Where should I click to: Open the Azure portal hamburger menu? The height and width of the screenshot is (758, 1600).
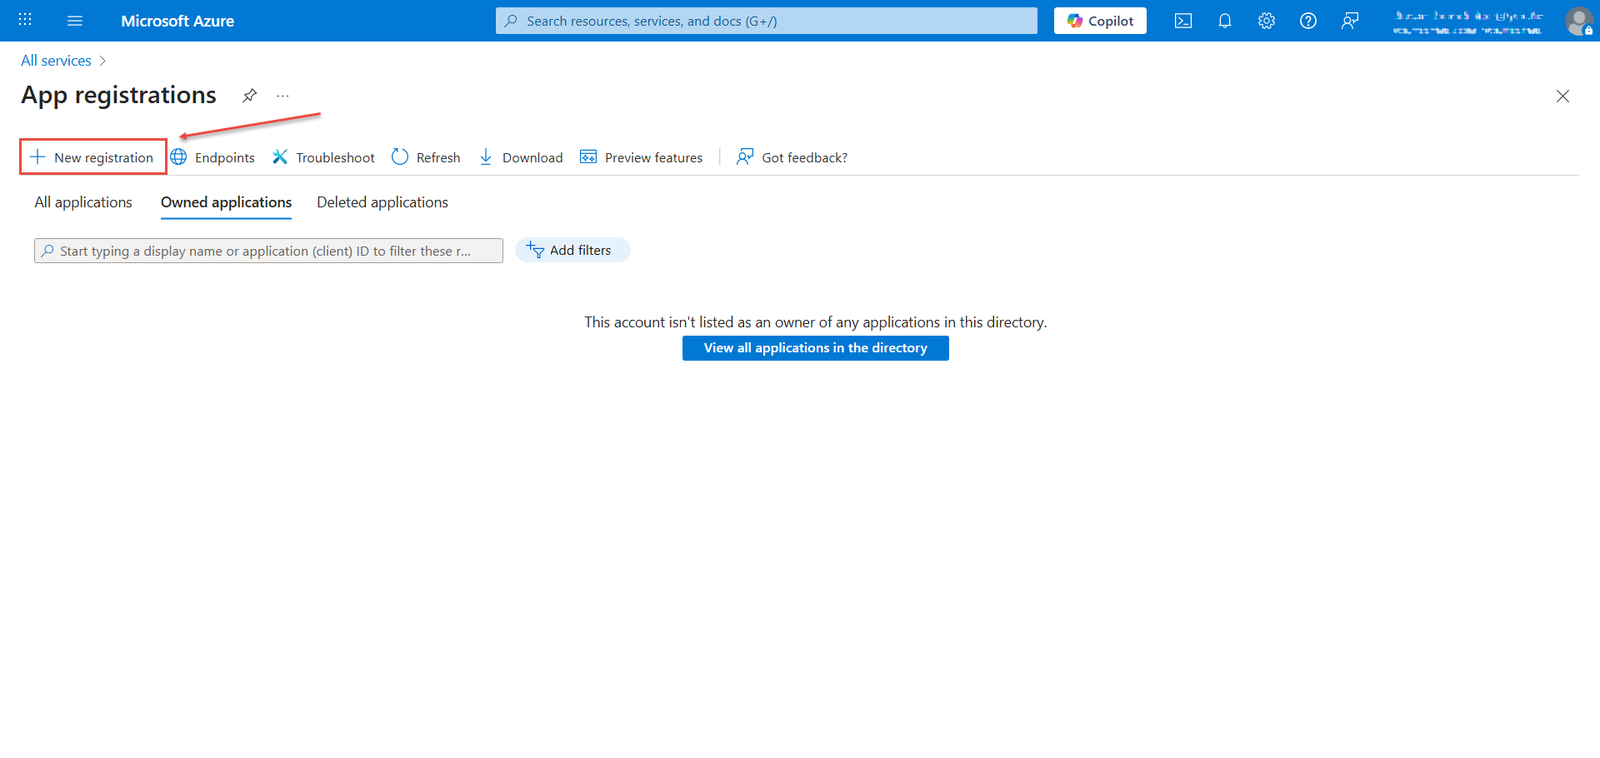pyautogui.click(x=75, y=21)
